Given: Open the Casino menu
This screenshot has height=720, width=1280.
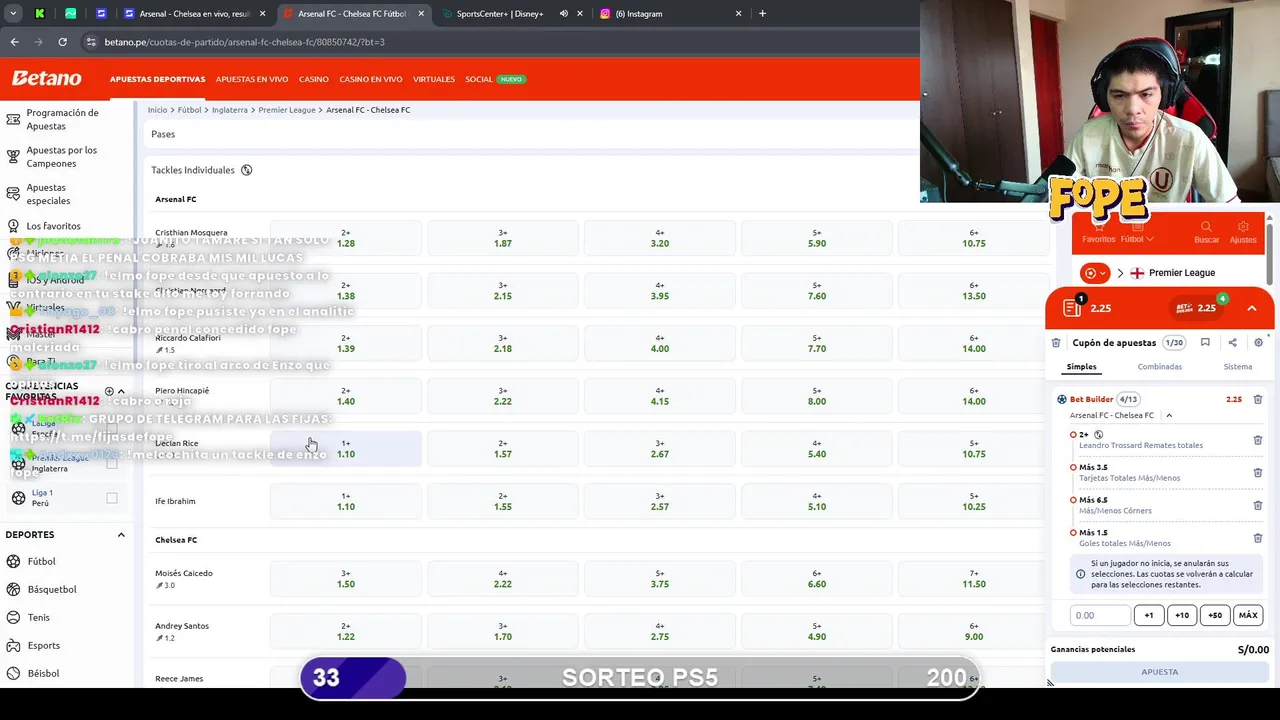Looking at the screenshot, I should pos(314,79).
